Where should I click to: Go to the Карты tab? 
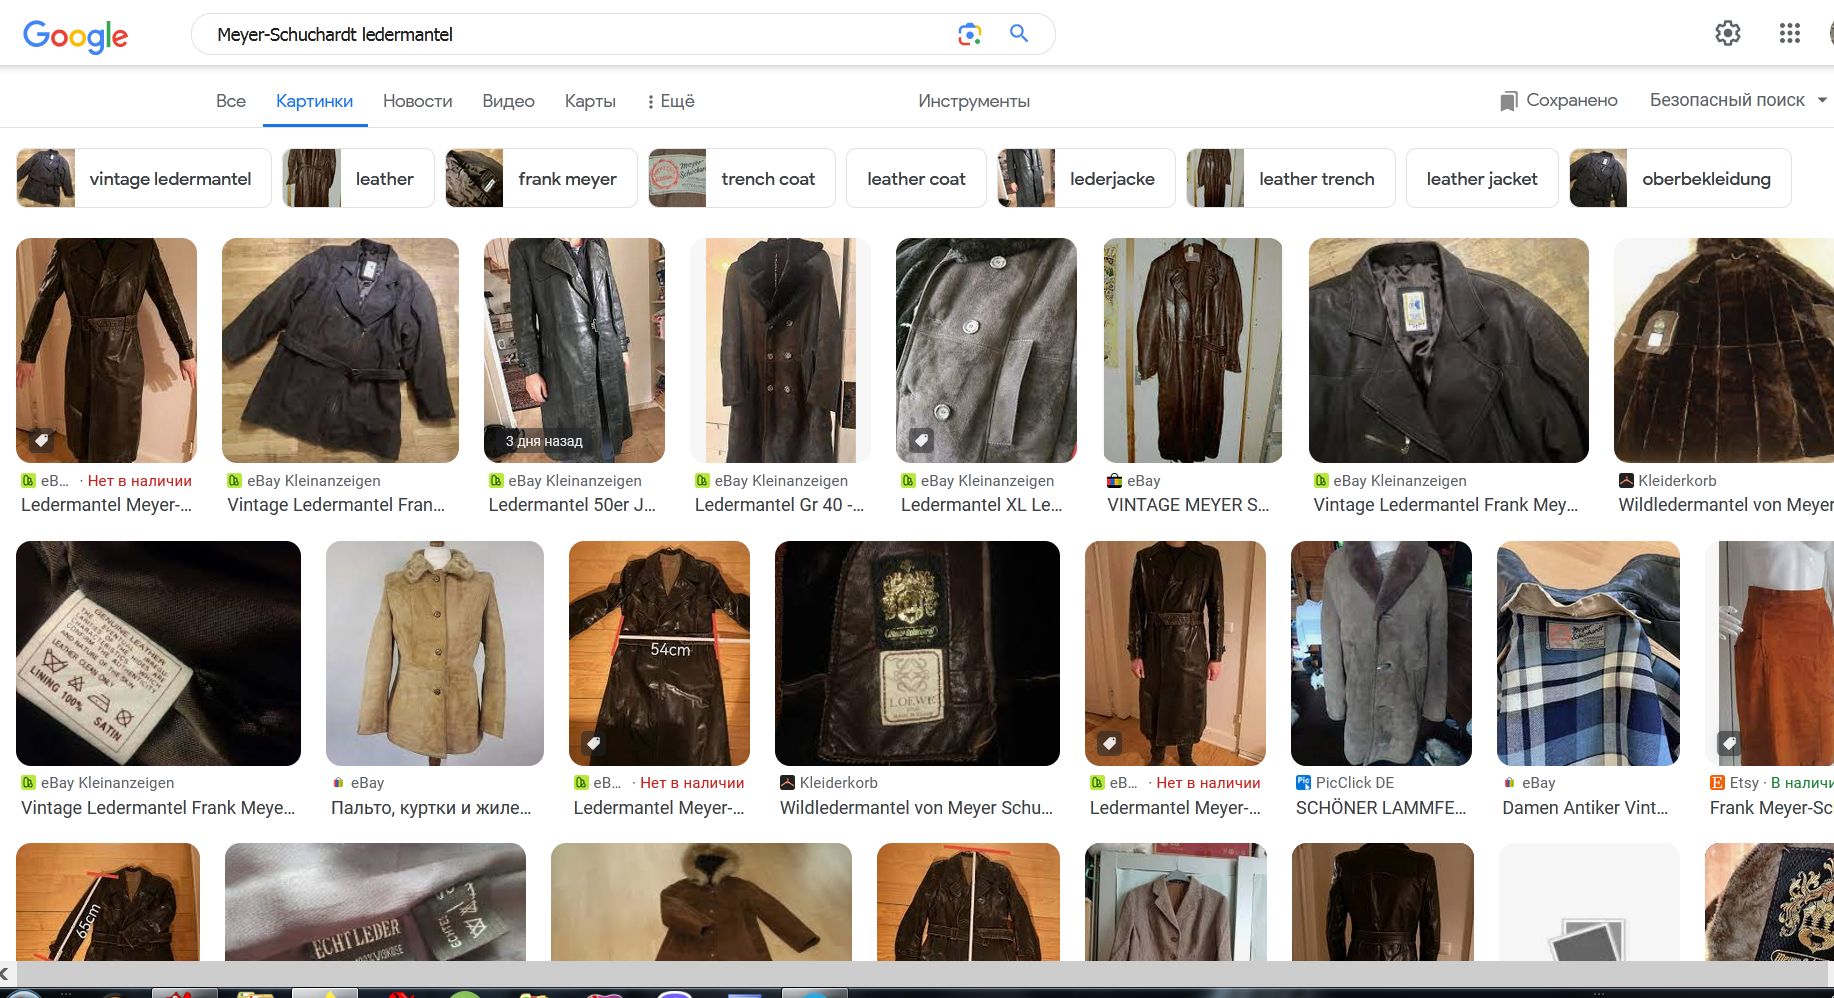tap(590, 101)
